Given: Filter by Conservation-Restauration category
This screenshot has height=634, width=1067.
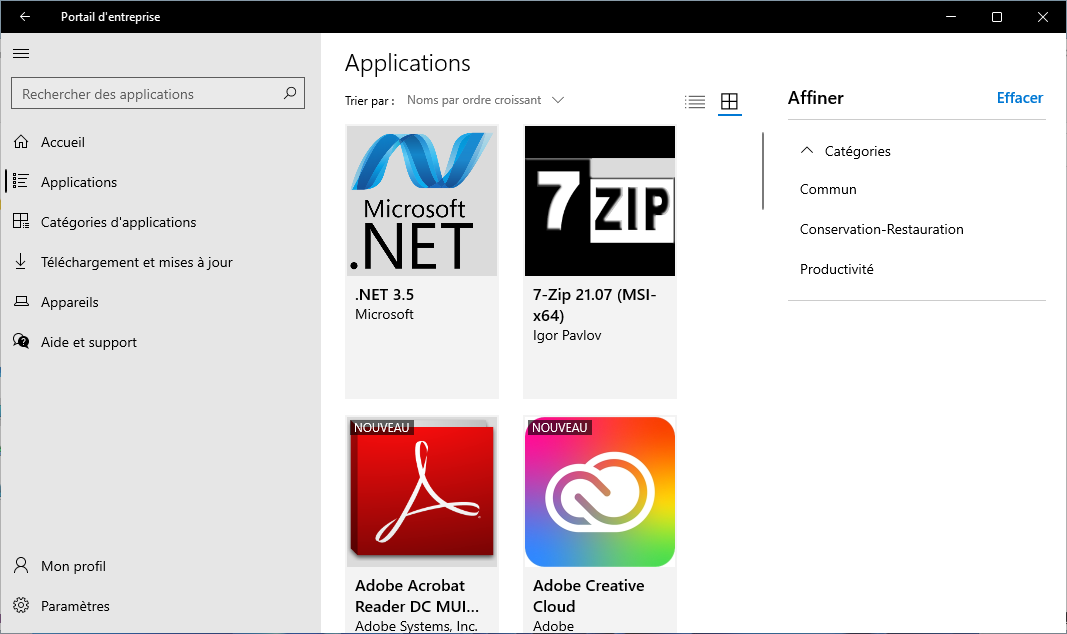Looking at the screenshot, I should (882, 229).
